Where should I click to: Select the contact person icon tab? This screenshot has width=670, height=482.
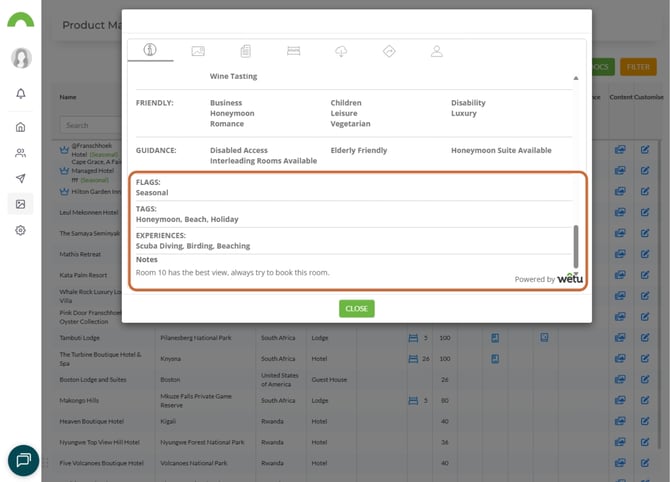pyautogui.click(x=436, y=50)
